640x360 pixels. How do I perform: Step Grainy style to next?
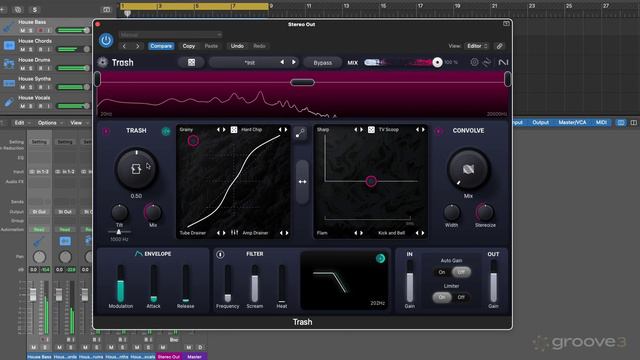(224, 129)
